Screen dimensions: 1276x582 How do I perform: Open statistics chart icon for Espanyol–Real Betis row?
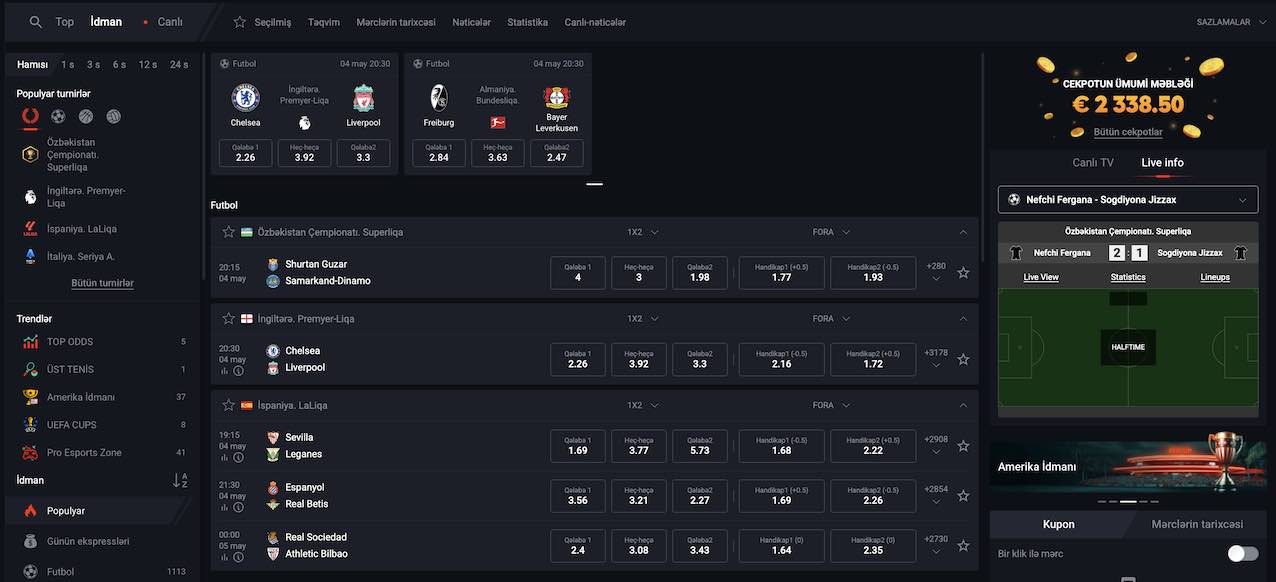(x=225, y=508)
